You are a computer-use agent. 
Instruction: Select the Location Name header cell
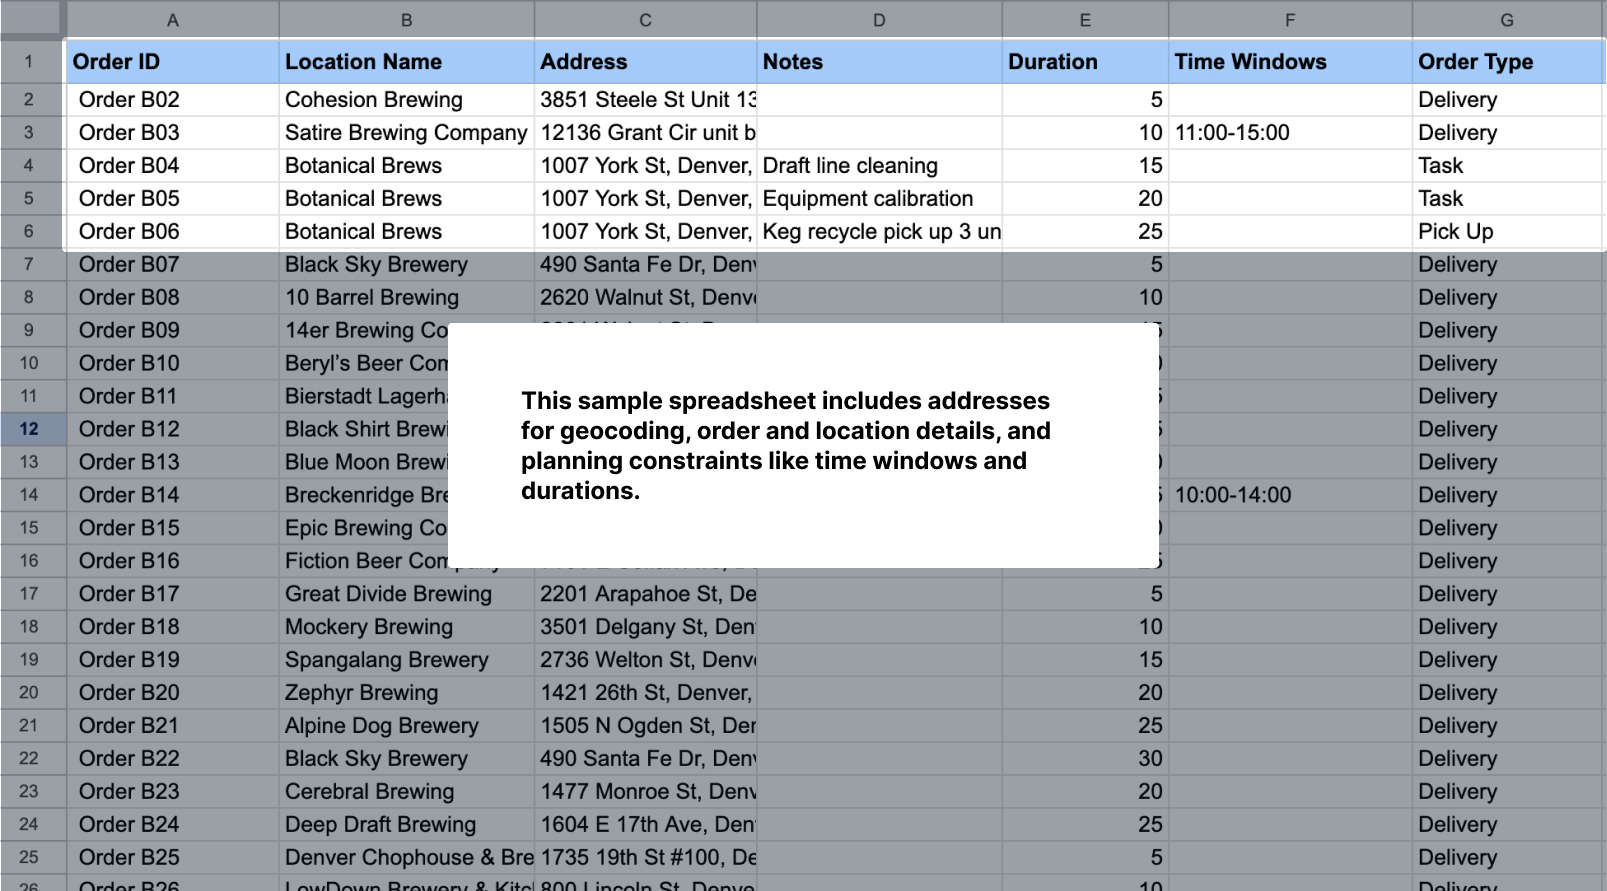(x=406, y=62)
